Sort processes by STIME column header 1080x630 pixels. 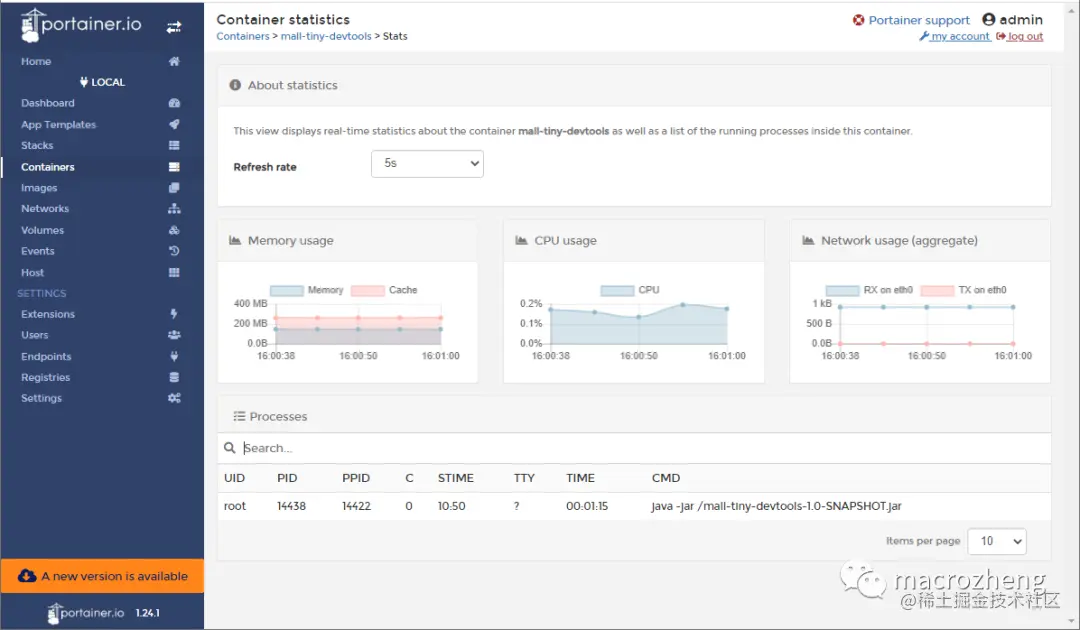point(456,478)
